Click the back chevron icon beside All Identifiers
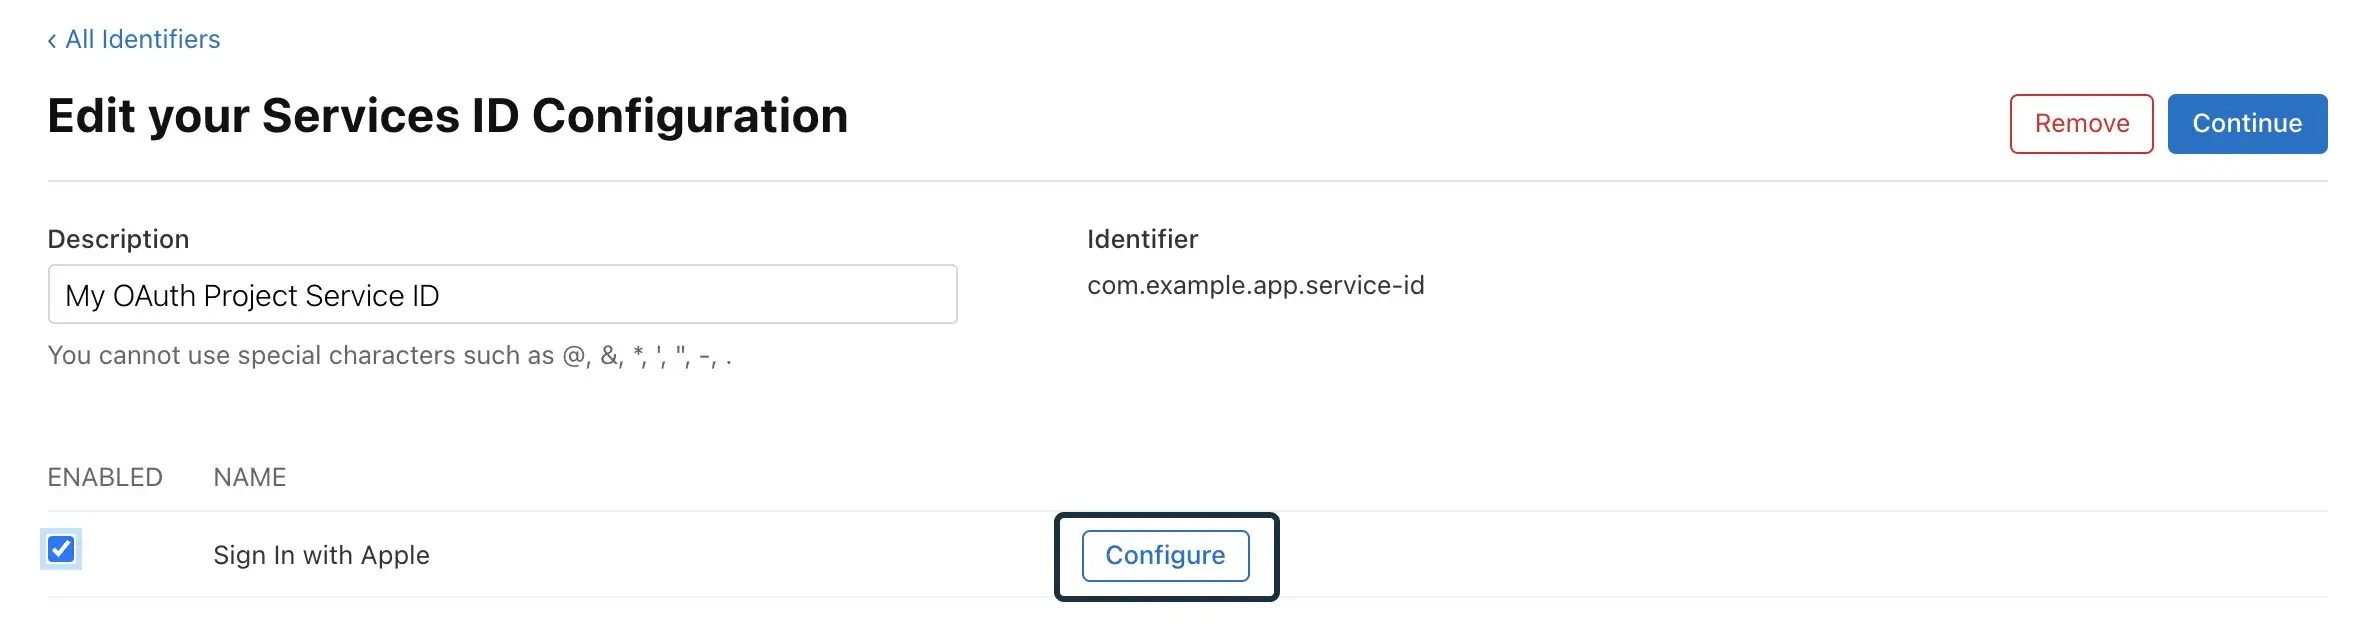Viewport: 2362px width, 644px height. click(52, 39)
